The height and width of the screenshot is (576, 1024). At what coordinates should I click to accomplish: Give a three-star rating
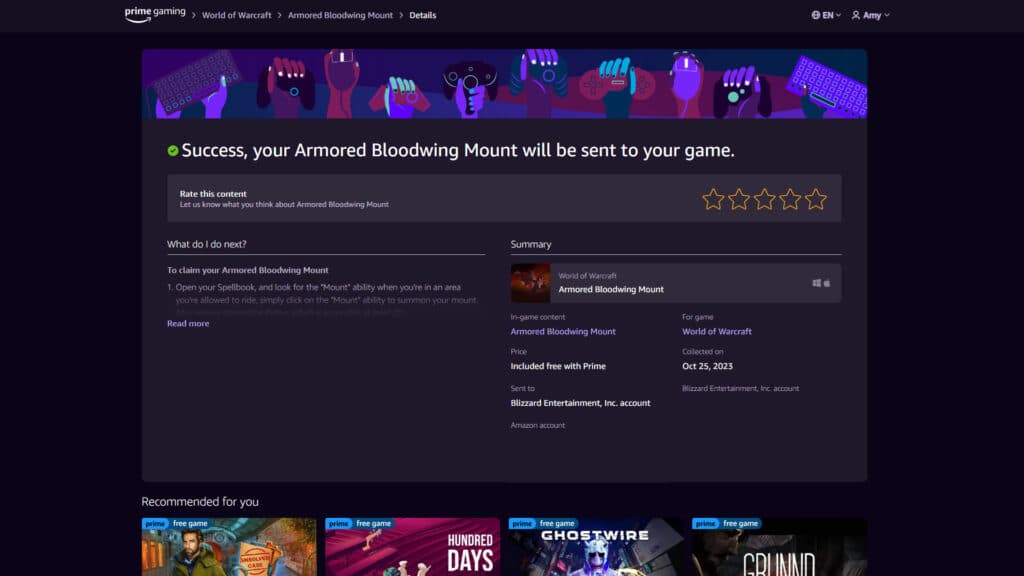click(x=765, y=199)
